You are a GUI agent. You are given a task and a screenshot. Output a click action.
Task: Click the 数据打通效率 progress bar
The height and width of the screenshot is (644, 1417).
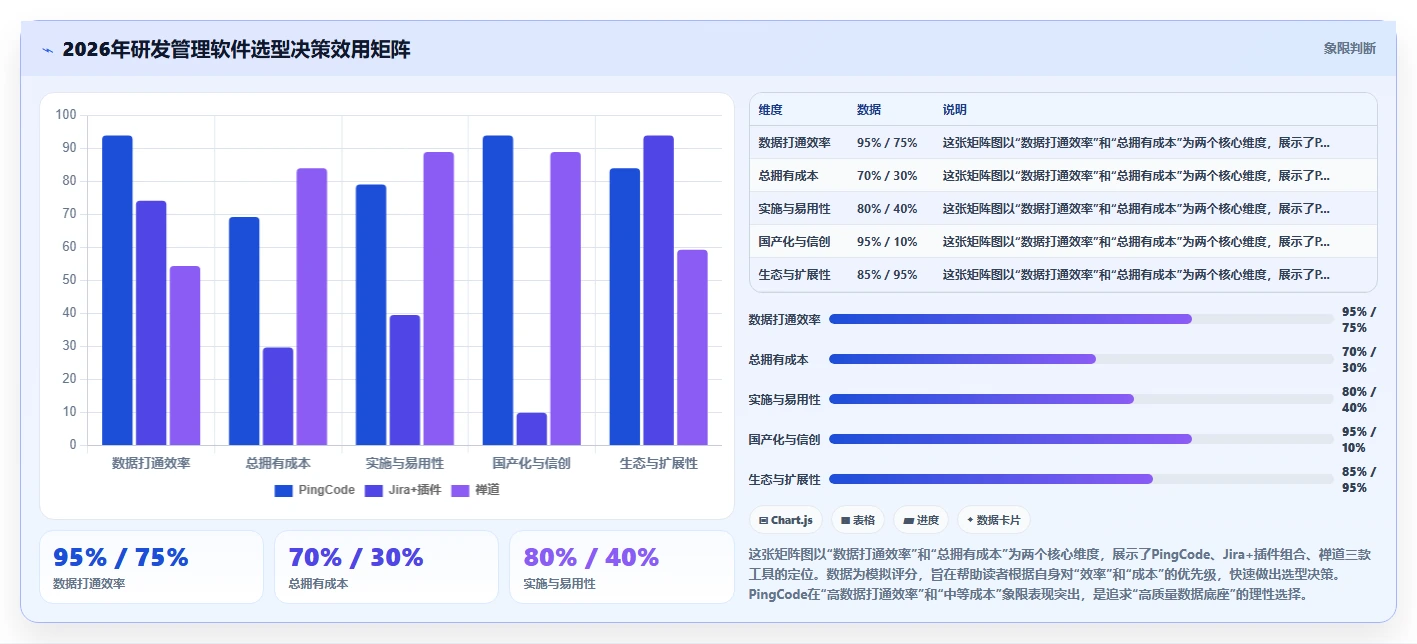1082,319
